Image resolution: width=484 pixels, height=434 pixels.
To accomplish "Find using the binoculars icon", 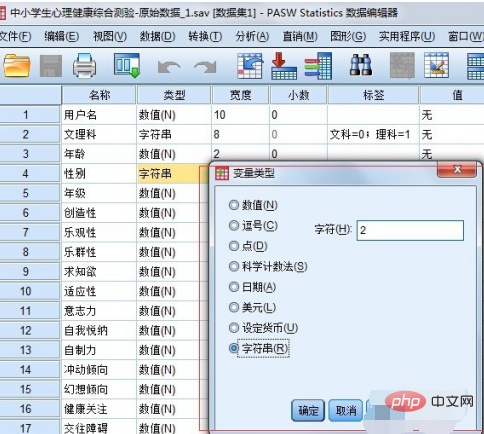I will point(361,65).
